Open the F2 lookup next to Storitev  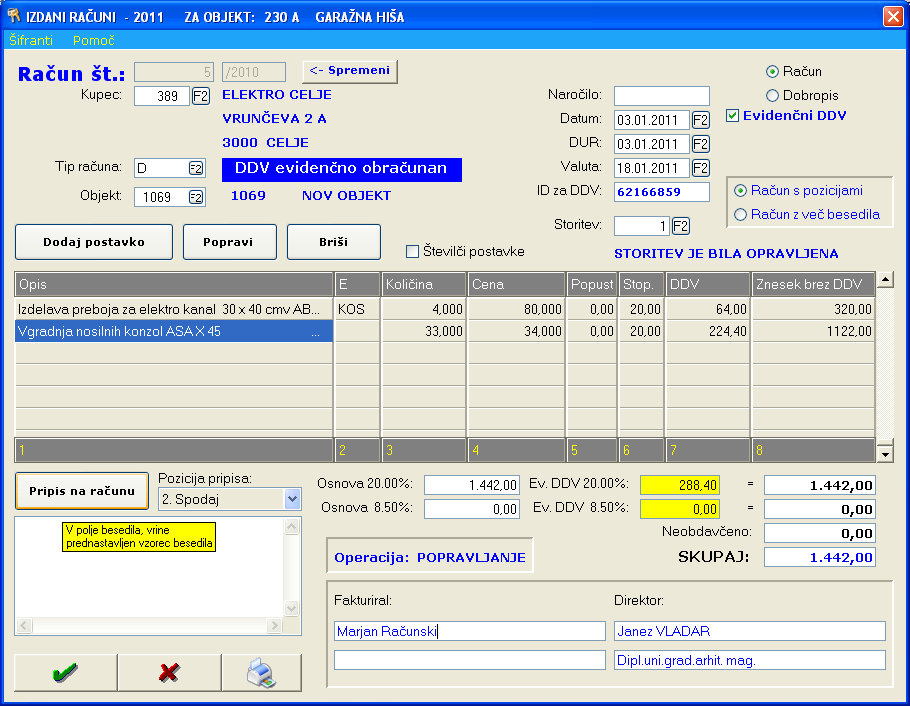tap(681, 226)
